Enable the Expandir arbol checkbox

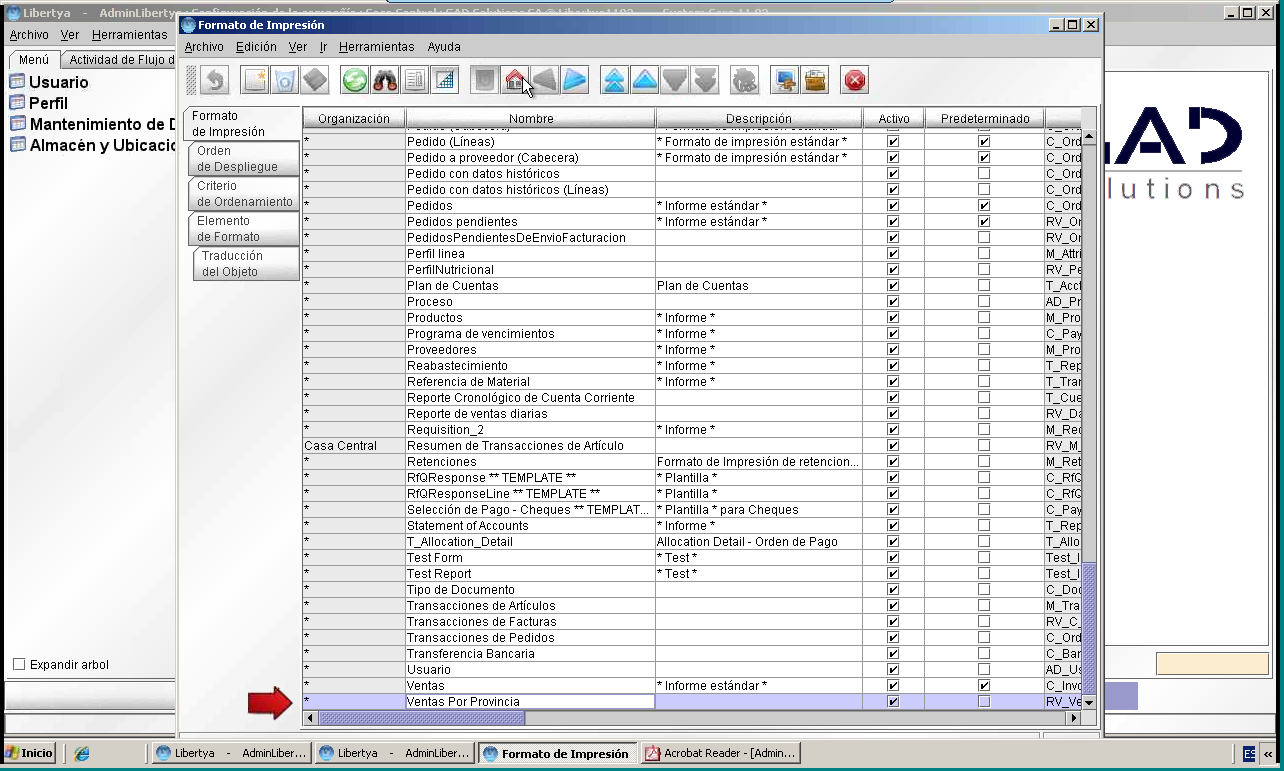click(x=19, y=665)
